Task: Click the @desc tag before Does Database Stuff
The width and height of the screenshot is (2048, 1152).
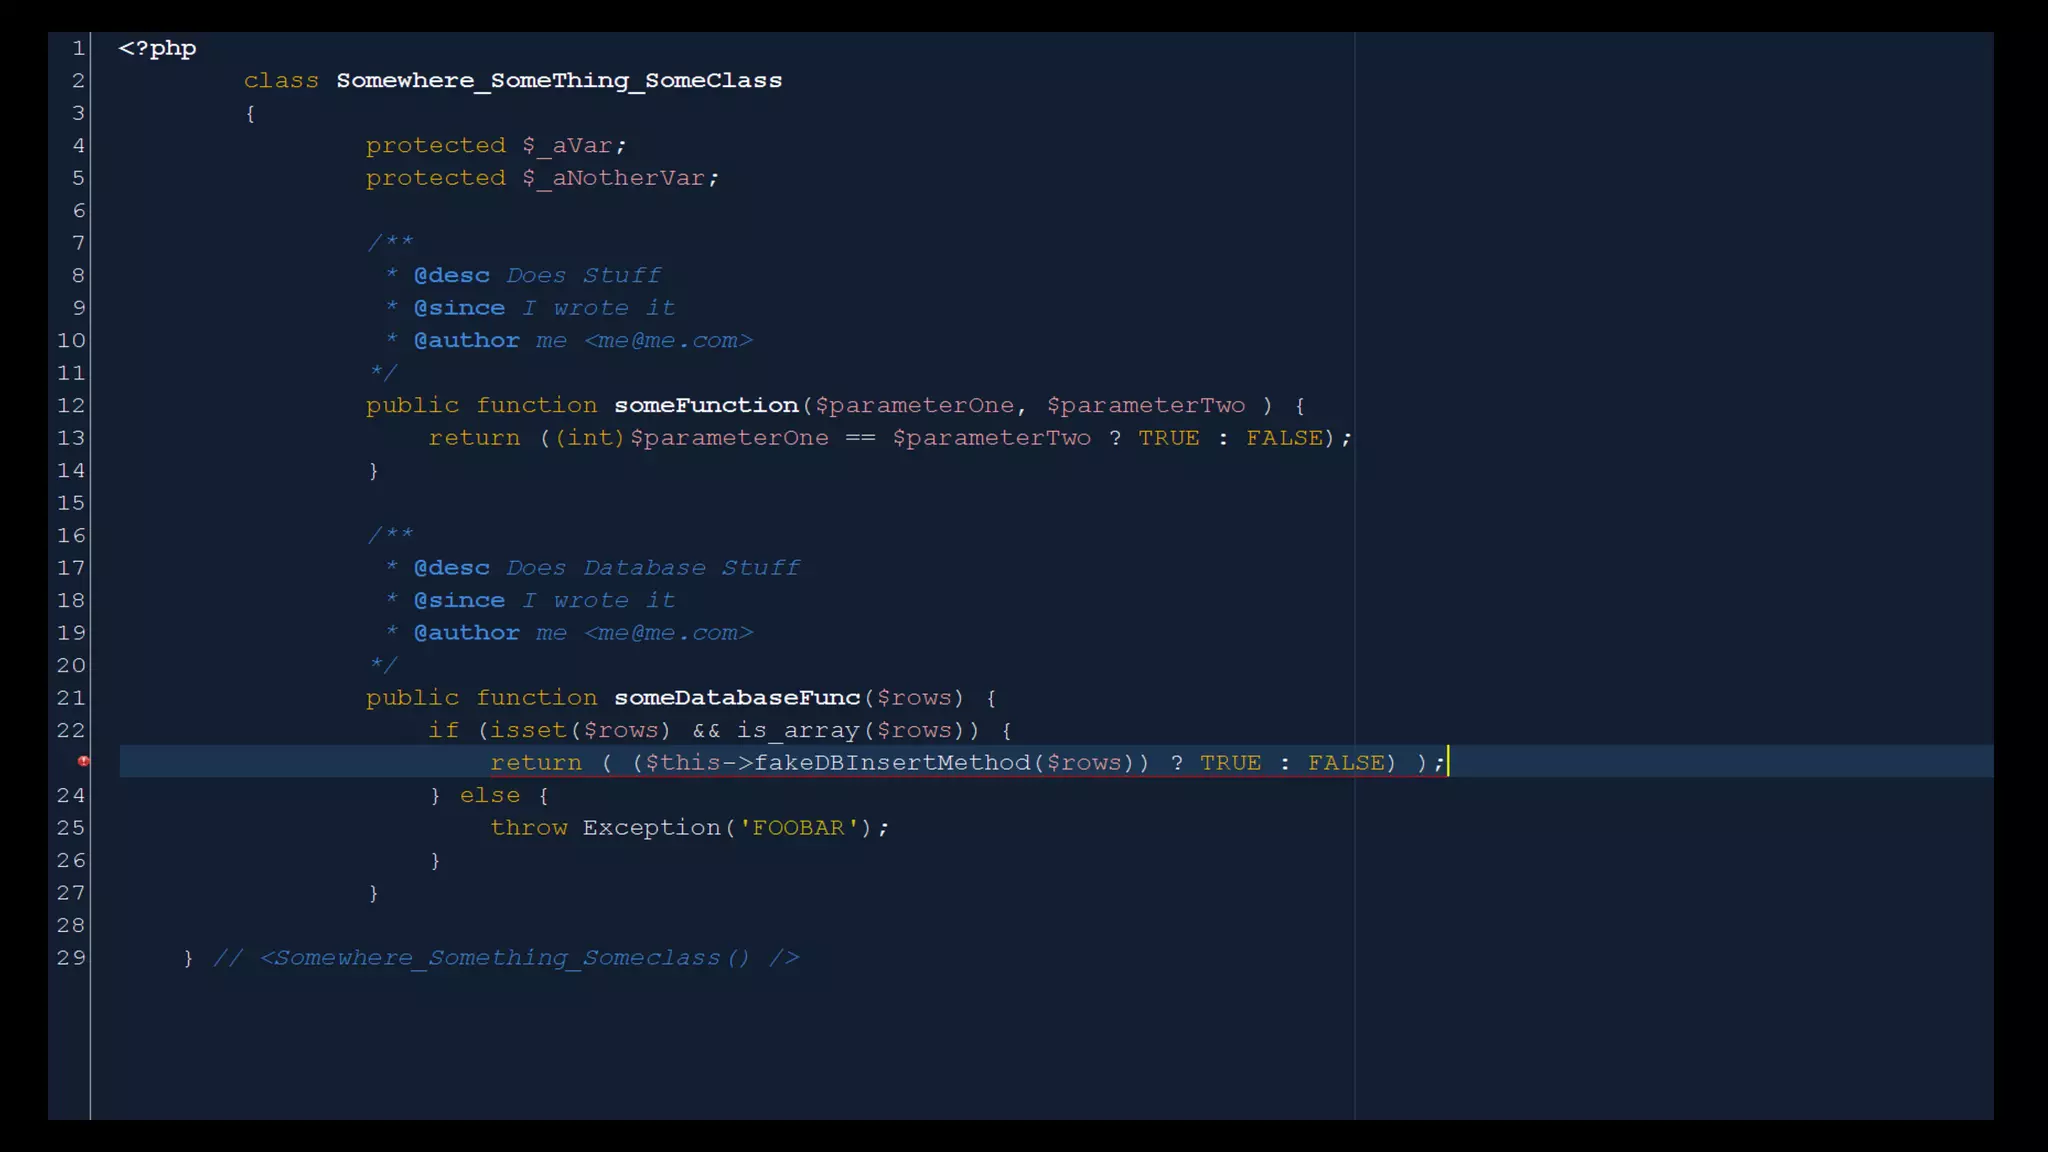Action: tap(452, 568)
